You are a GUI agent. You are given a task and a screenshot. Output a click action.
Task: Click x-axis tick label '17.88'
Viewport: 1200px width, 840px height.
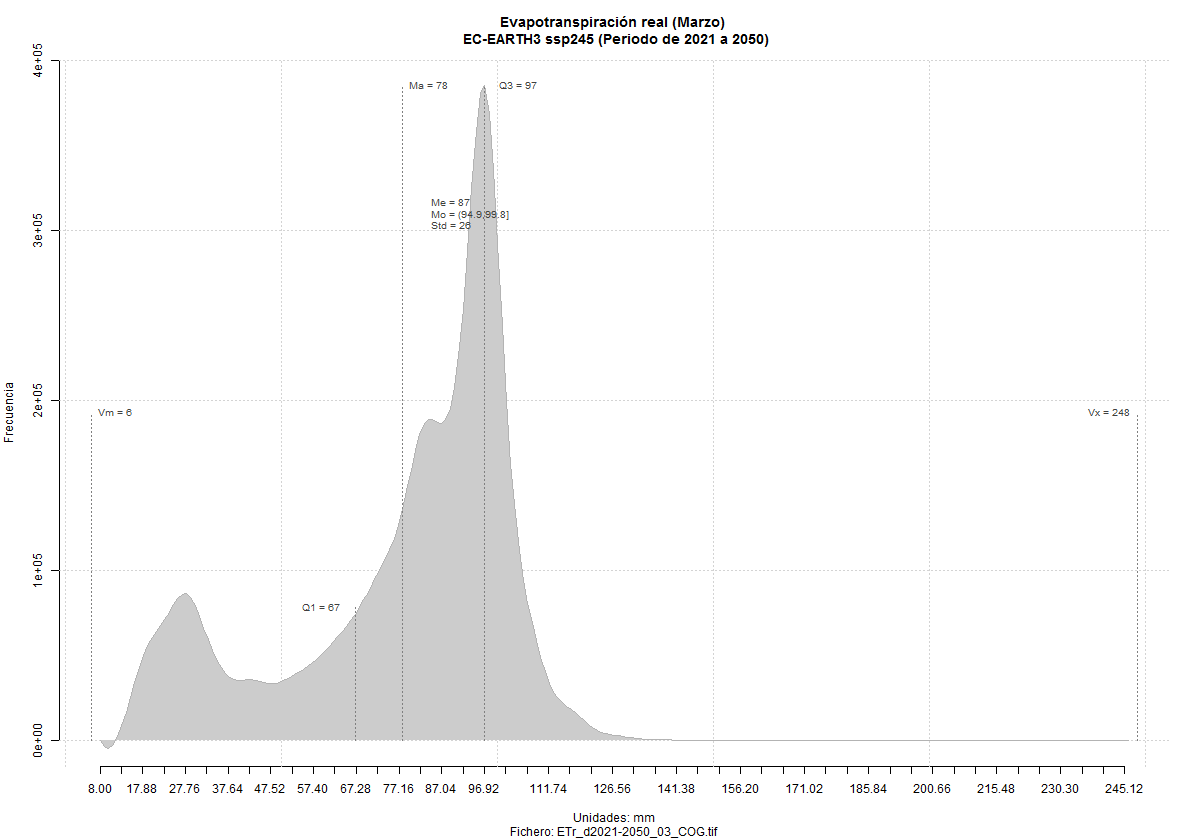[x=143, y=789]
